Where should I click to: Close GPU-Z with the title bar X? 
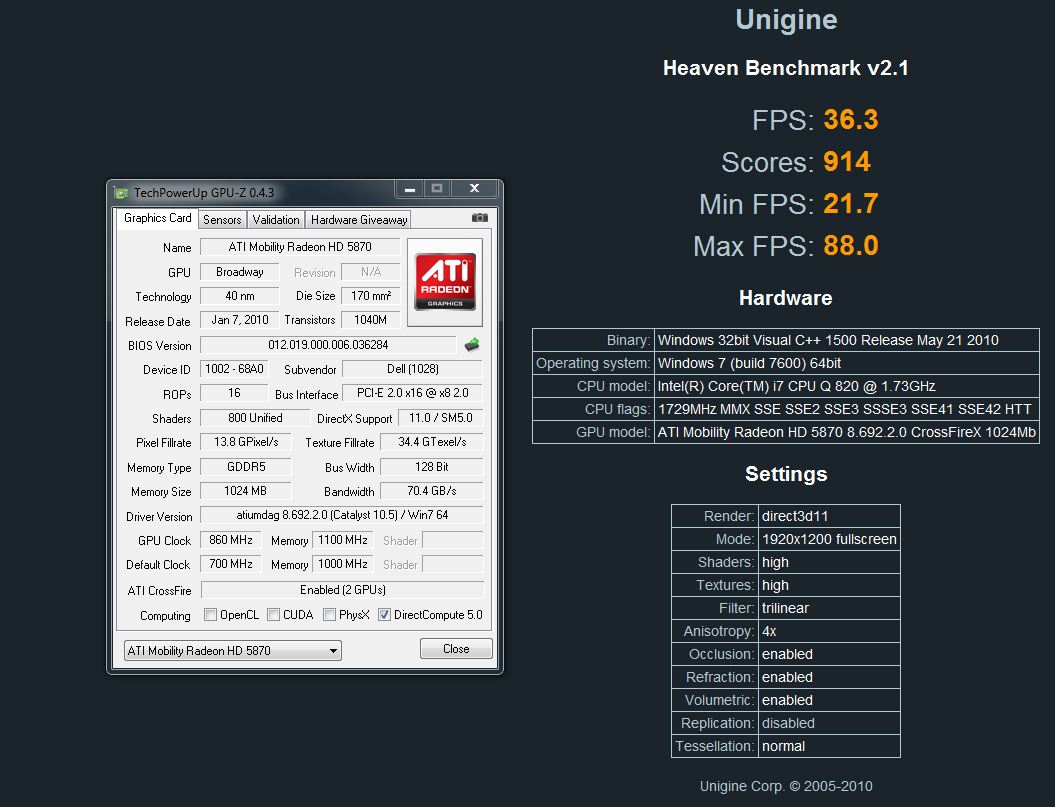[x=474, y=188]
